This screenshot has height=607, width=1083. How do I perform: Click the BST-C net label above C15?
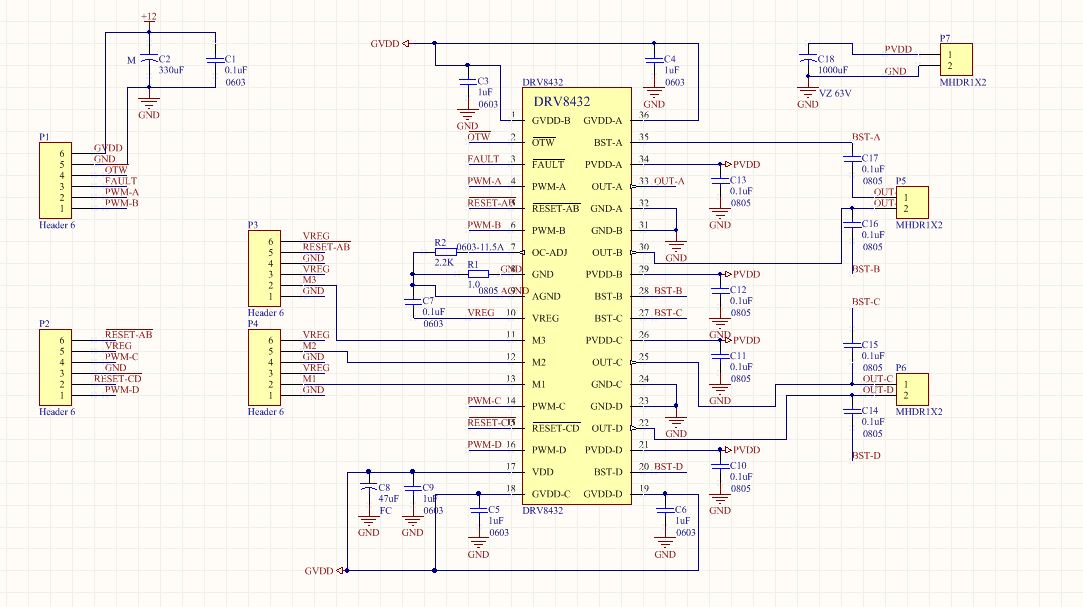click(x=866, y=302)
